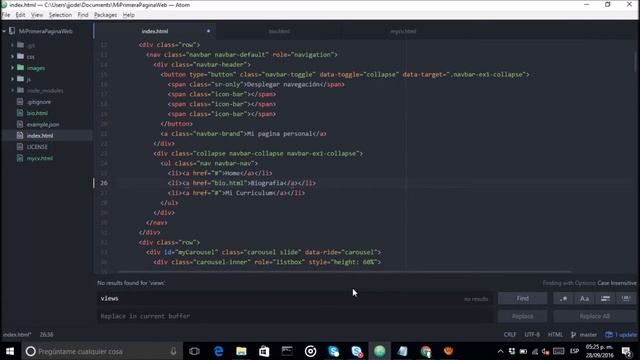Switch to the mycv.html tab
The height and width of the screenshot is (360, 640).
tap(403, 31)
